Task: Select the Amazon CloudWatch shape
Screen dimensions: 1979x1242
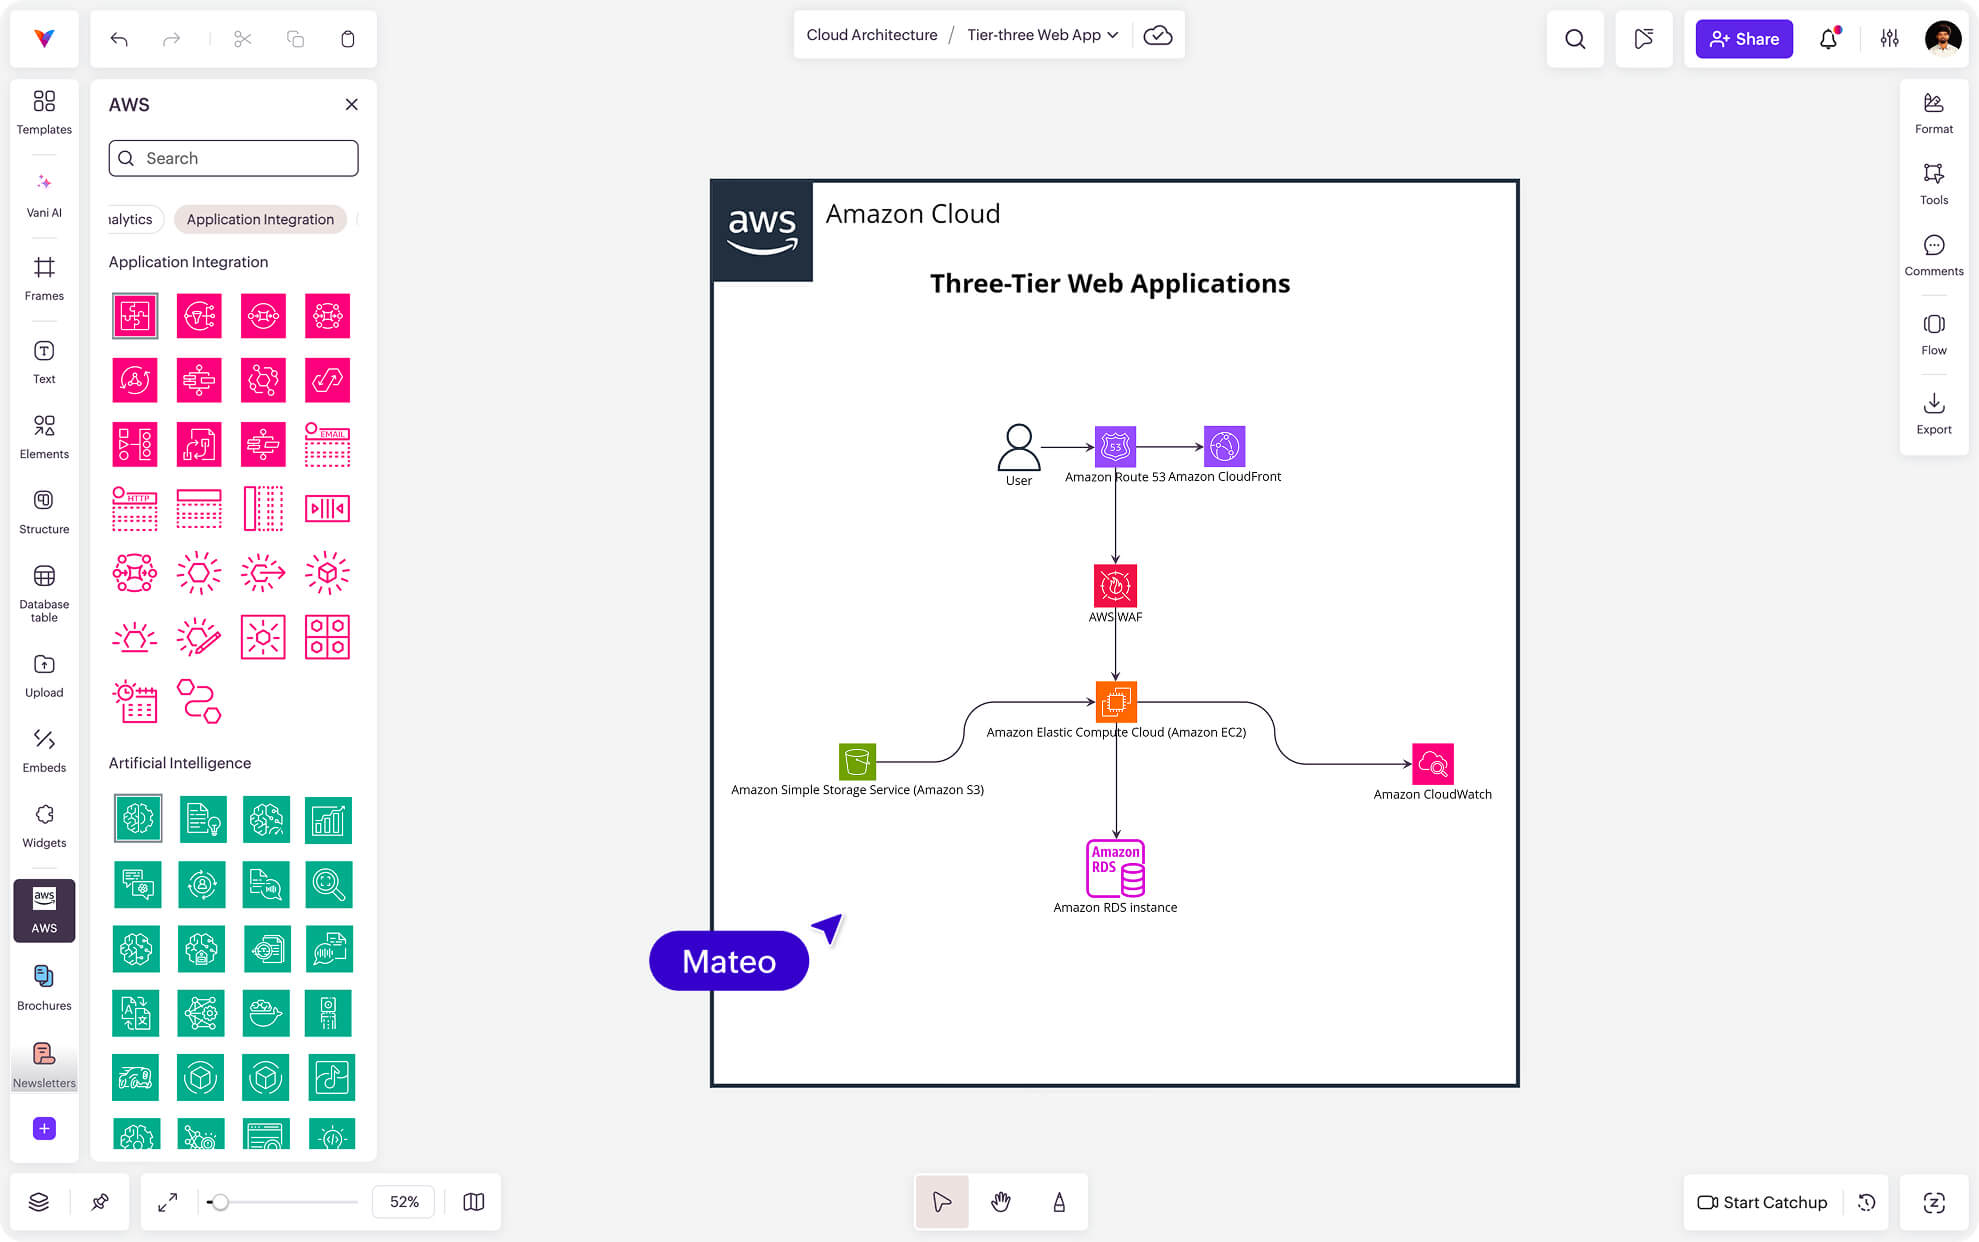Action: click(1433, 764)
